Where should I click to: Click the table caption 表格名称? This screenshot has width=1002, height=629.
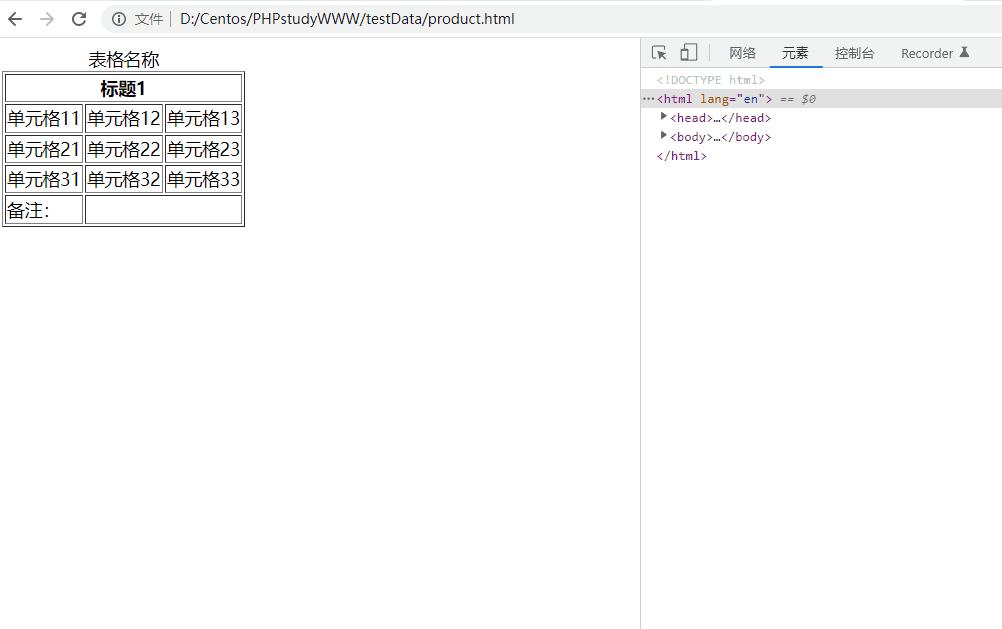(123, 60)
